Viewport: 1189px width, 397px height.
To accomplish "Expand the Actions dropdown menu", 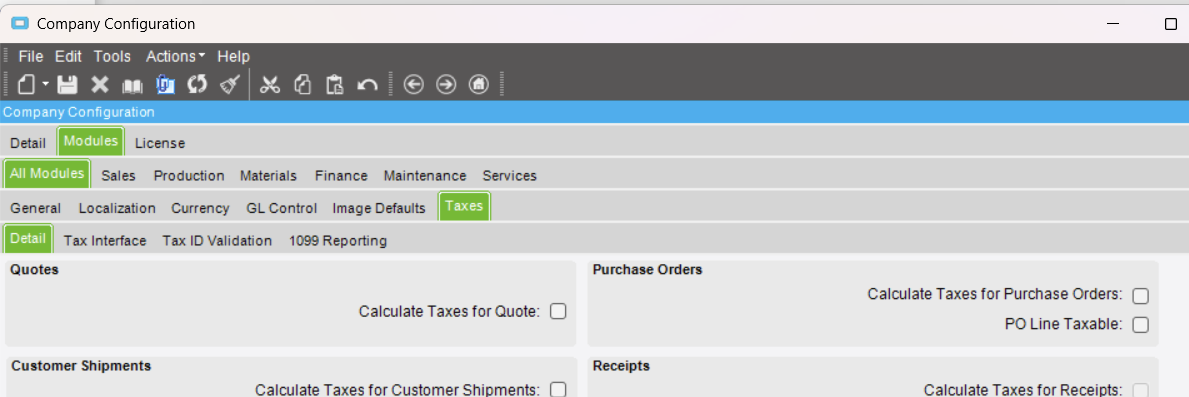I will 175,56.
